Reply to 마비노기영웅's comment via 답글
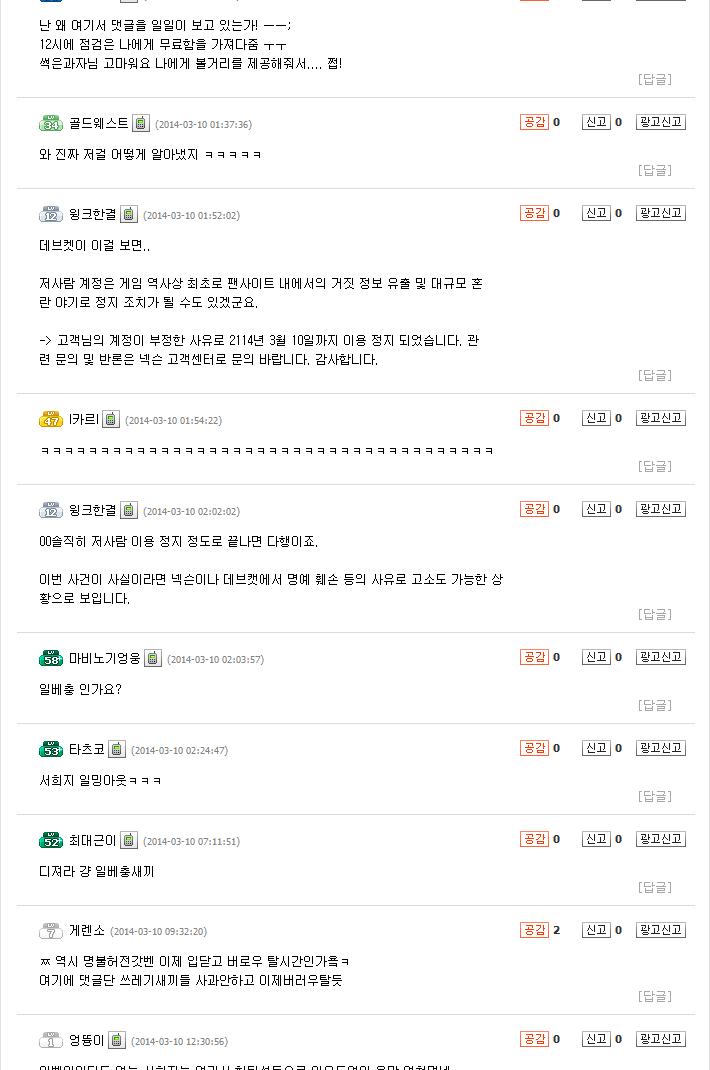The image size is (710, 1070). [x=655, y=705]
